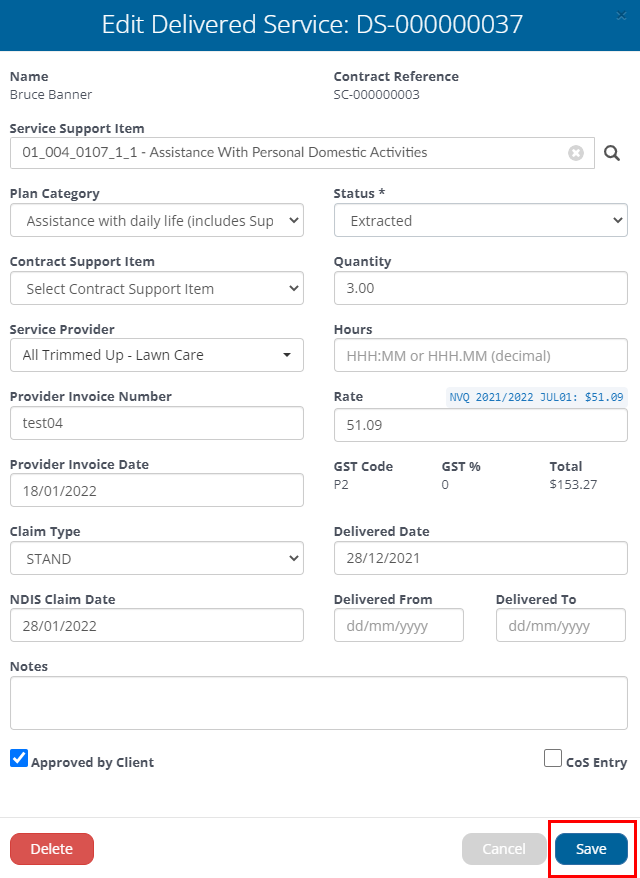Screen dimensions: 640x878
Task: Click the Delivered From date field
Action: tap(399, 625)
